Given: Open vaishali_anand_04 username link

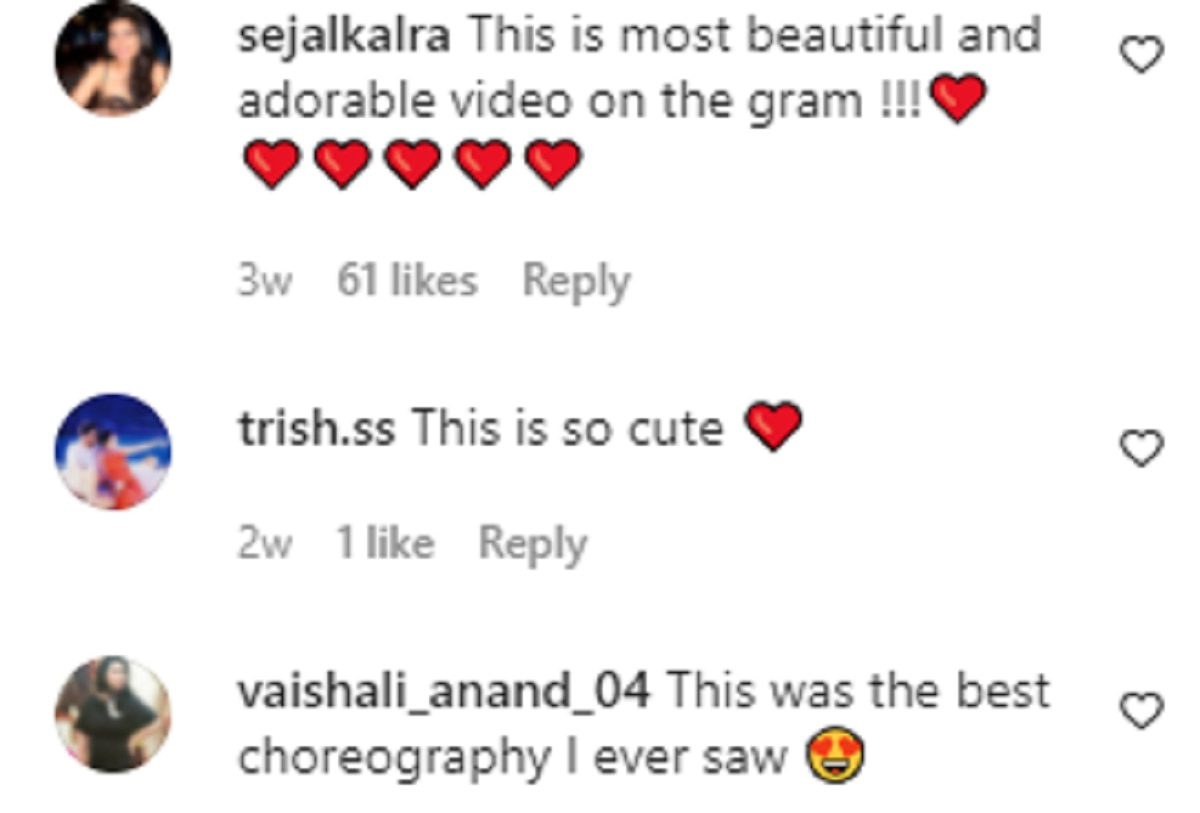Looking at the screenshot, I should [444, 691].
